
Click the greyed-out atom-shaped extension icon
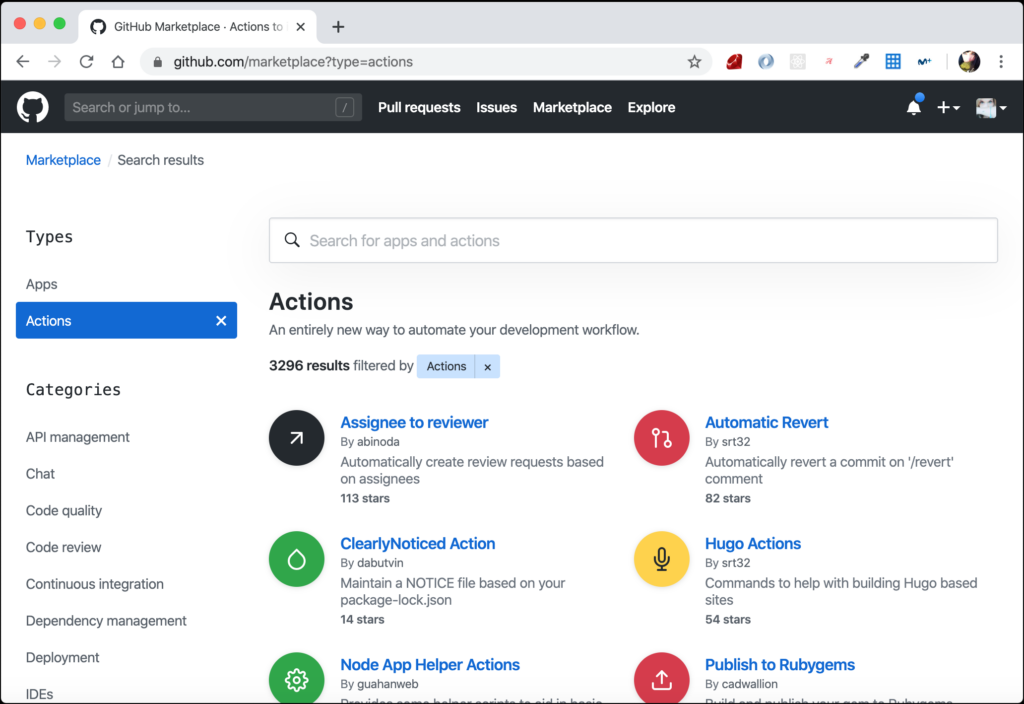(x=797, y=61)
